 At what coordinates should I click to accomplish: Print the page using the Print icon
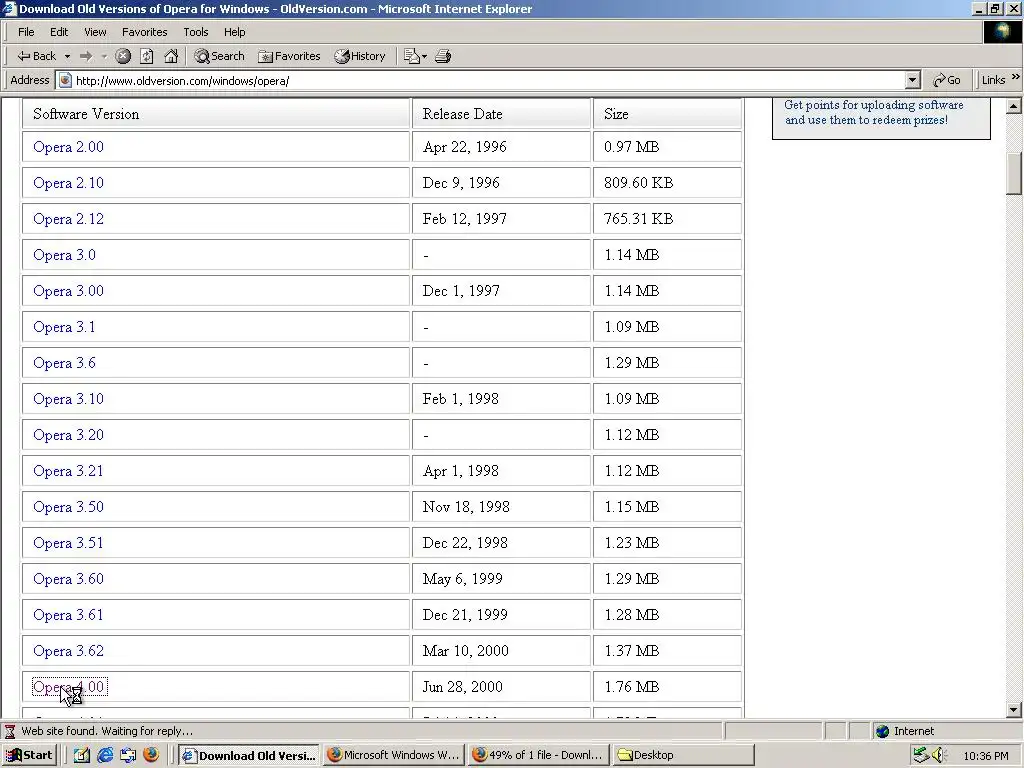point(443,56)
